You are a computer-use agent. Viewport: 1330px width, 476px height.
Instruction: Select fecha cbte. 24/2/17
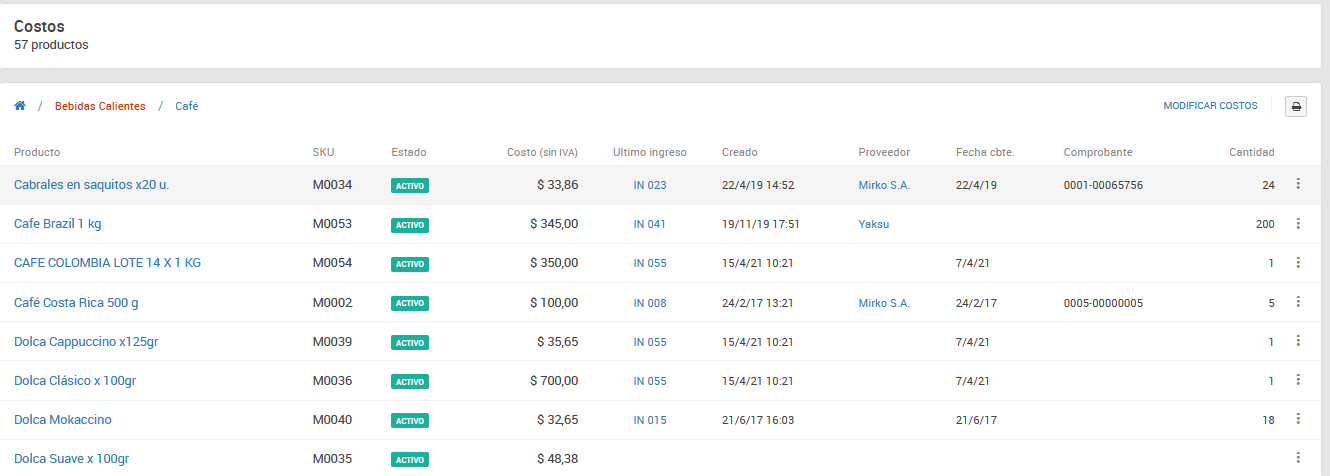[x=976, y=303]
